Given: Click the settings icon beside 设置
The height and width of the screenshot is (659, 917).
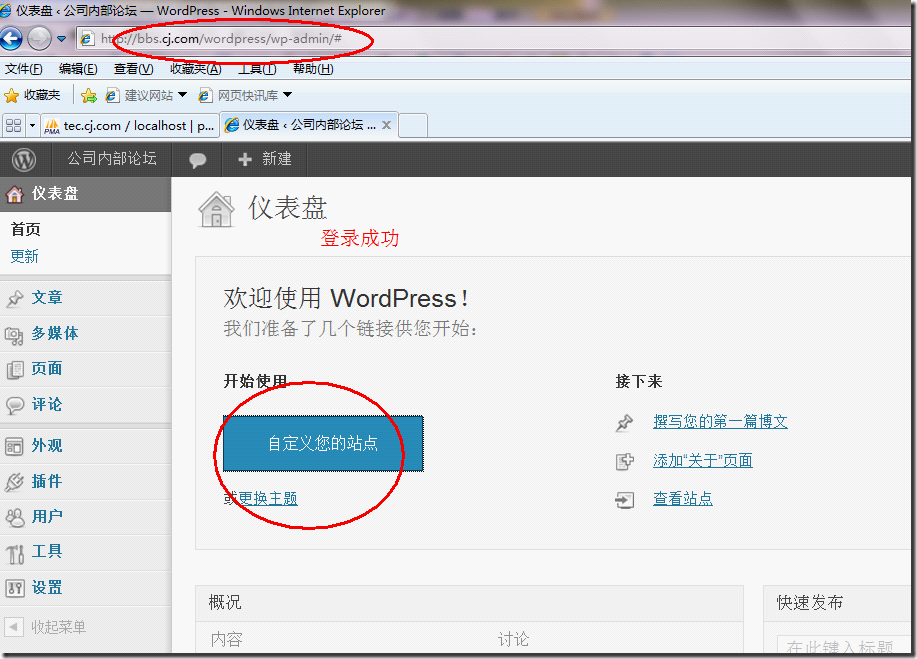Looking at the screenshot, I should 15,588.
